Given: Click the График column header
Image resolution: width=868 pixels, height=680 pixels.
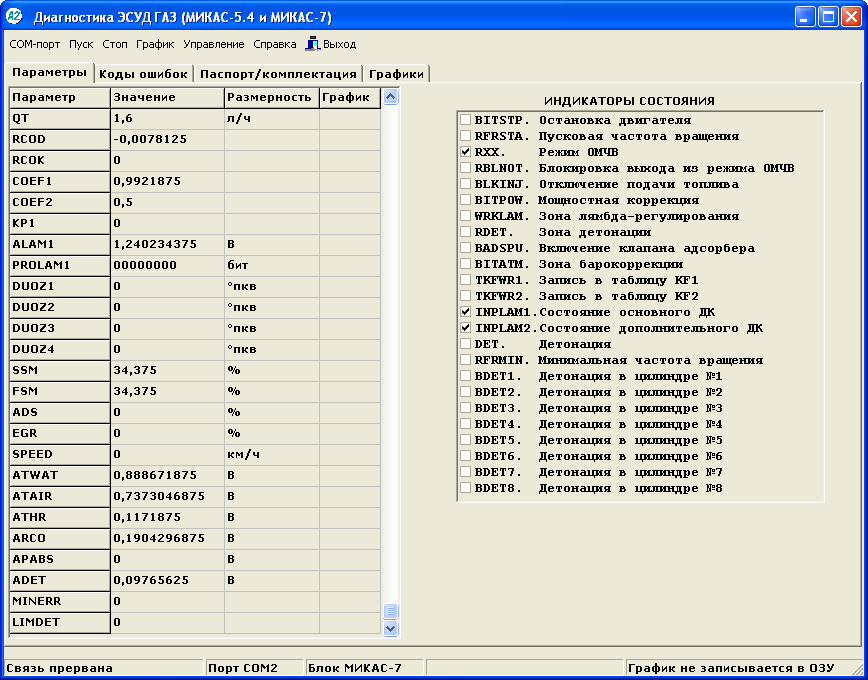Looking at the screenshot, I should [x=350, y=97].
